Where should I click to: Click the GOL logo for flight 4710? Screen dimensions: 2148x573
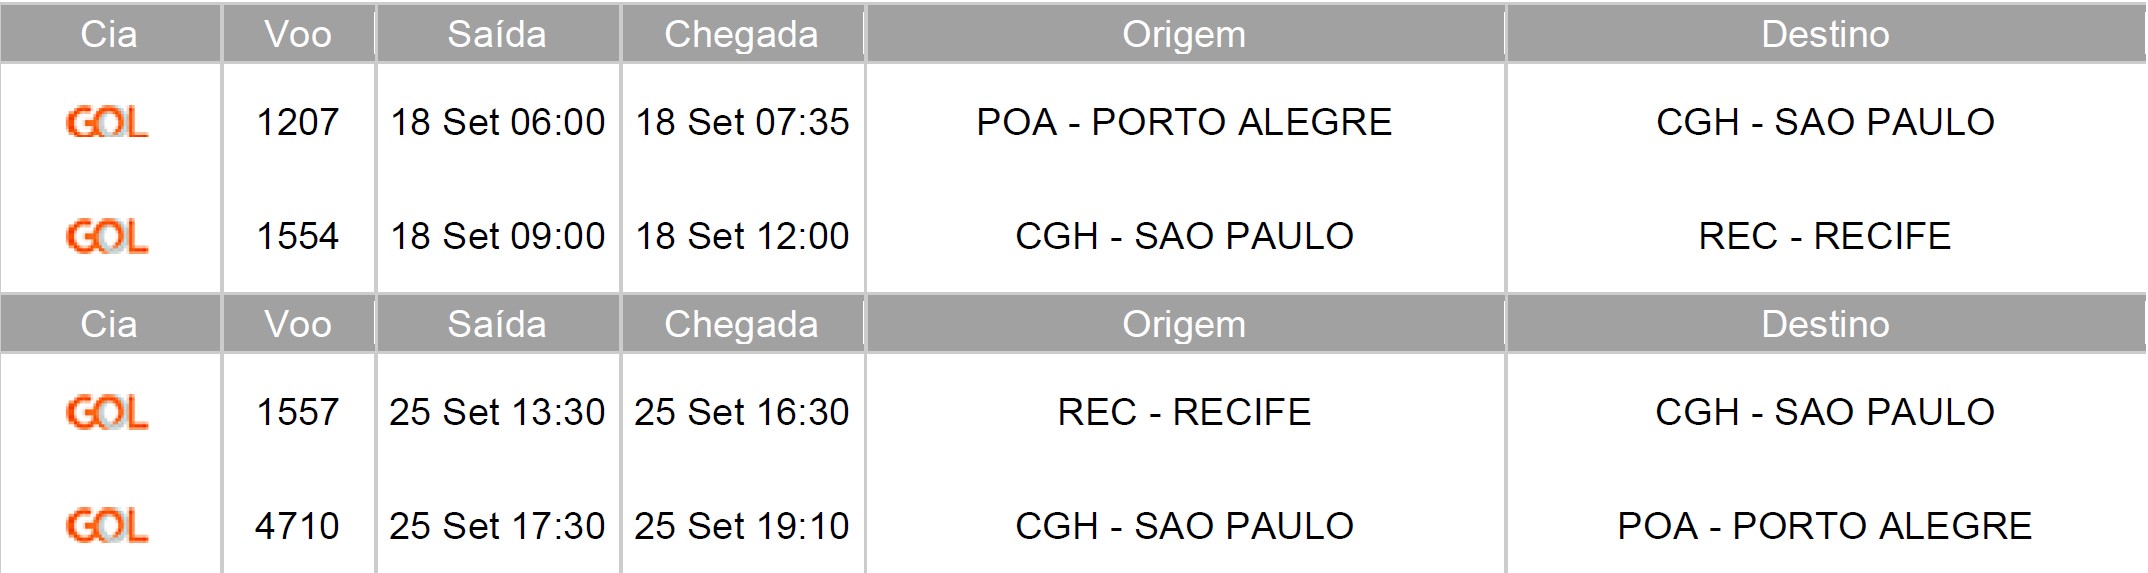point(107,526)
